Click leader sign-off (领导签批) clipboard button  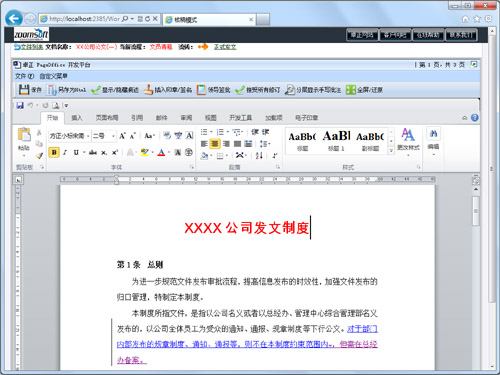coord(213,90)
